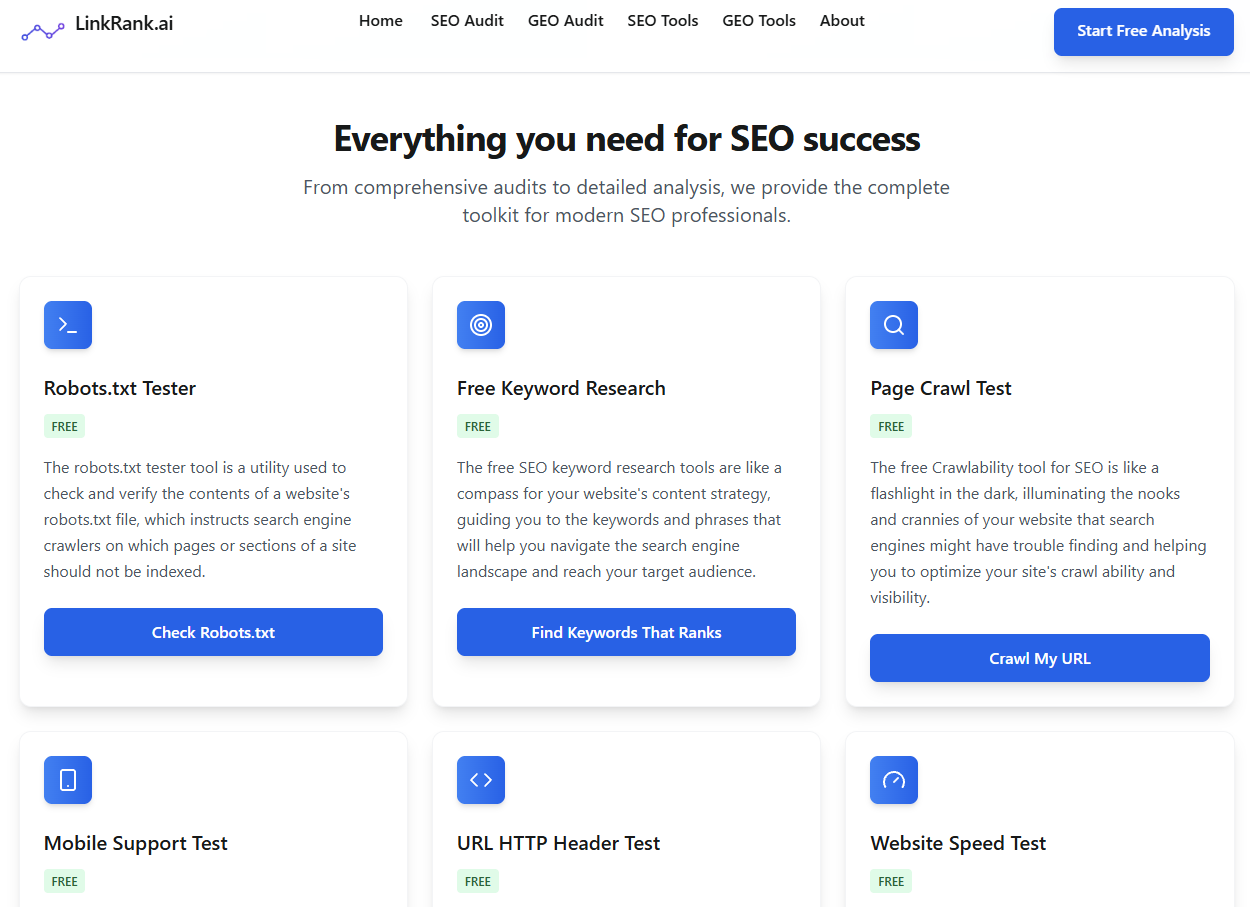Click FREE badge under Robots.txt Tester

(65, 426)
